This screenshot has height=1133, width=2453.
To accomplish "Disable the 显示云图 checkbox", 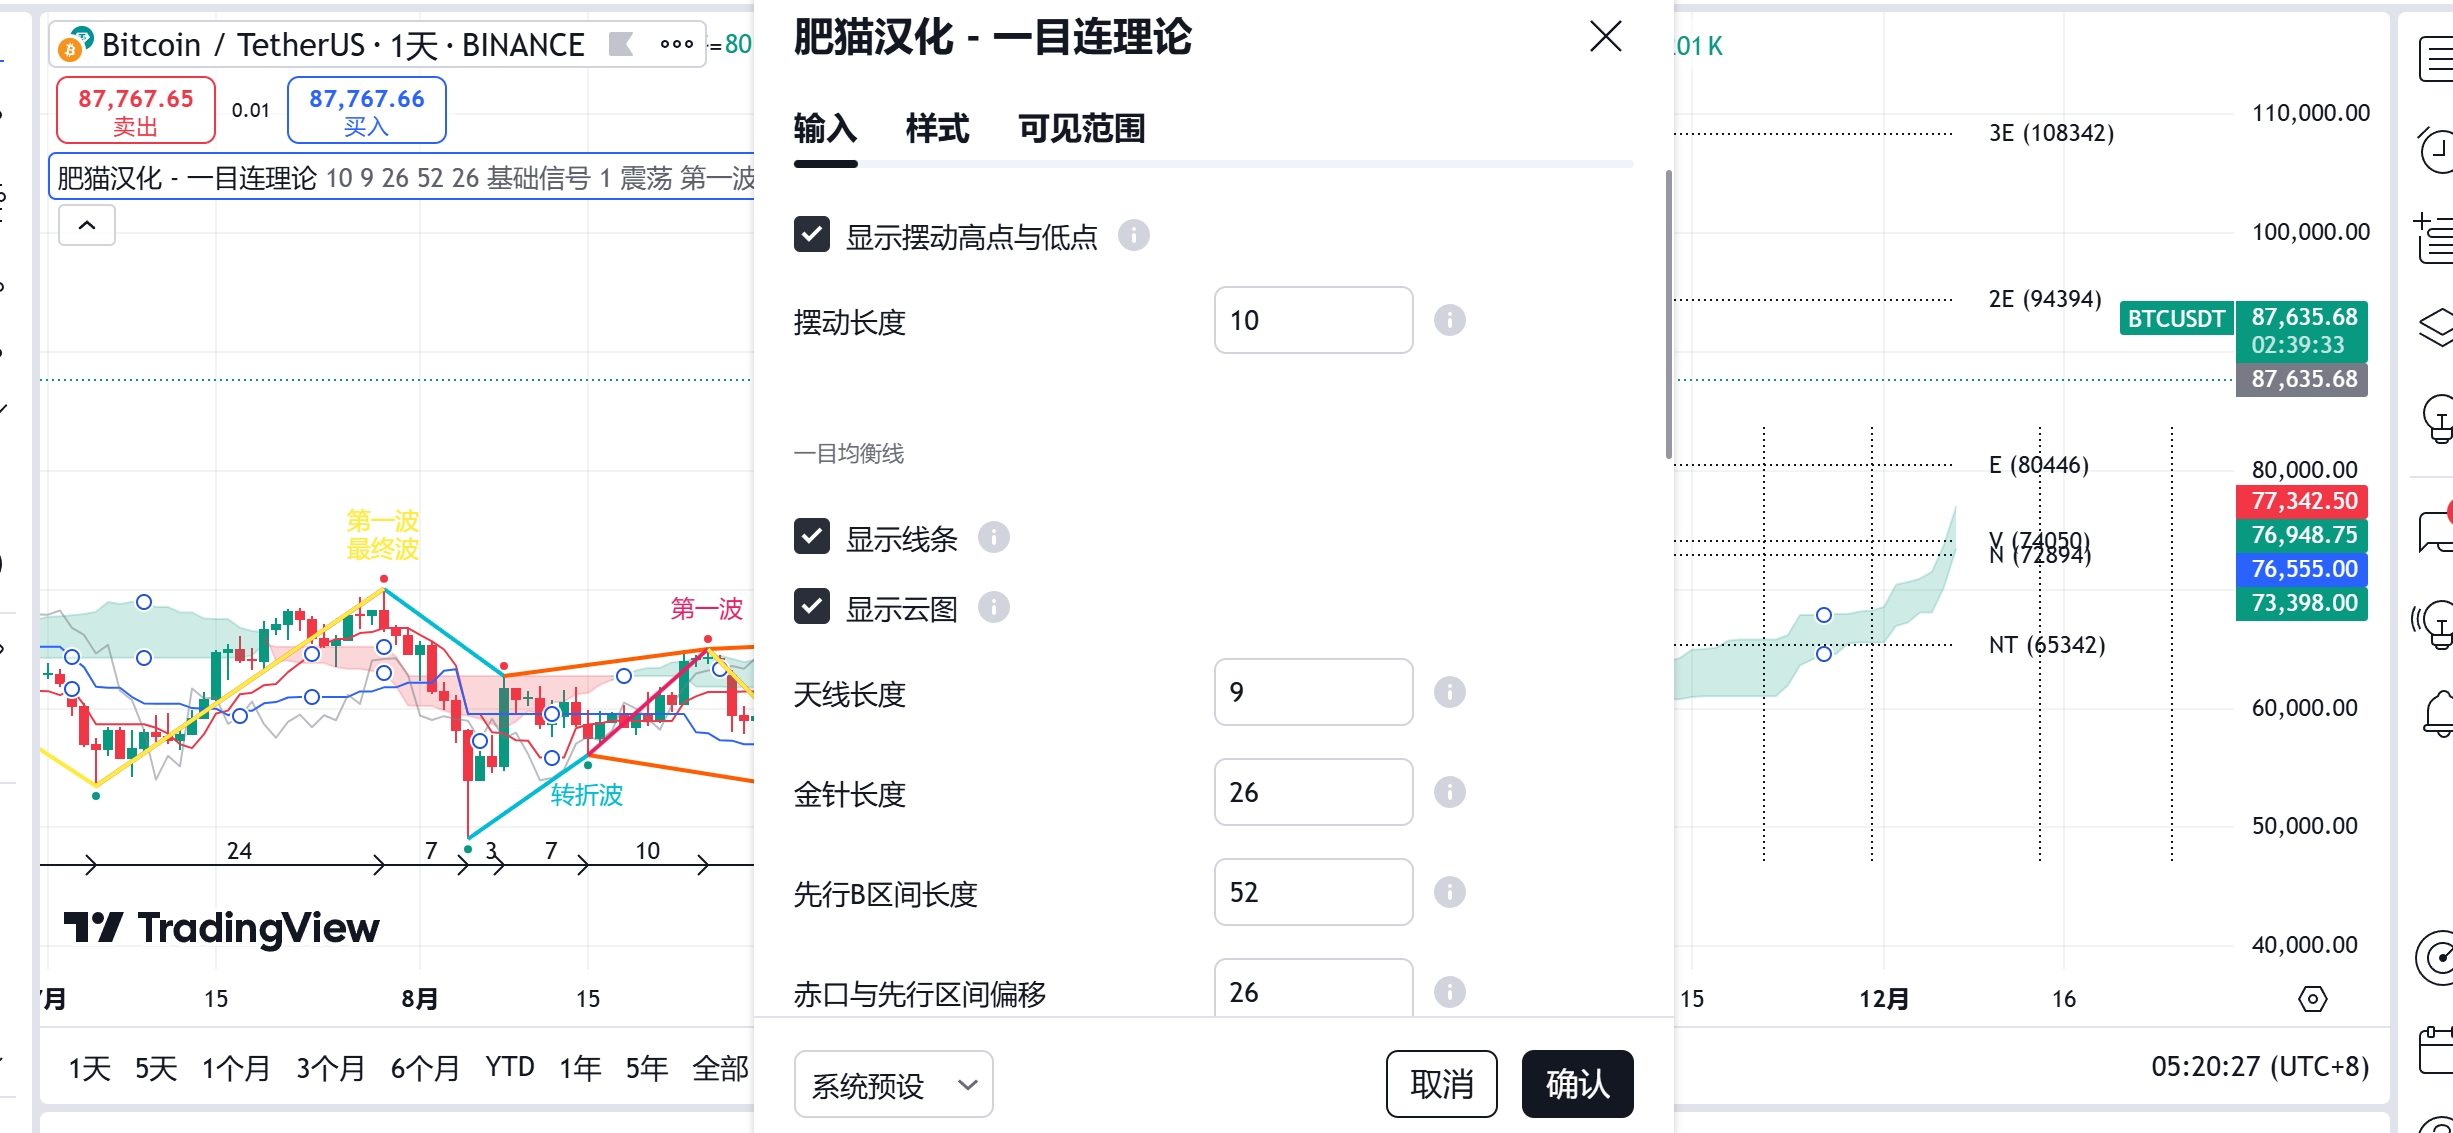I will 812,607.
